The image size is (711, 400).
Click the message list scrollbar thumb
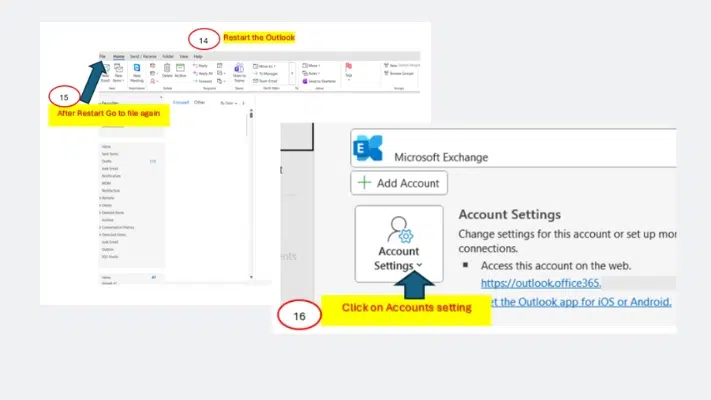coord(251,114)
